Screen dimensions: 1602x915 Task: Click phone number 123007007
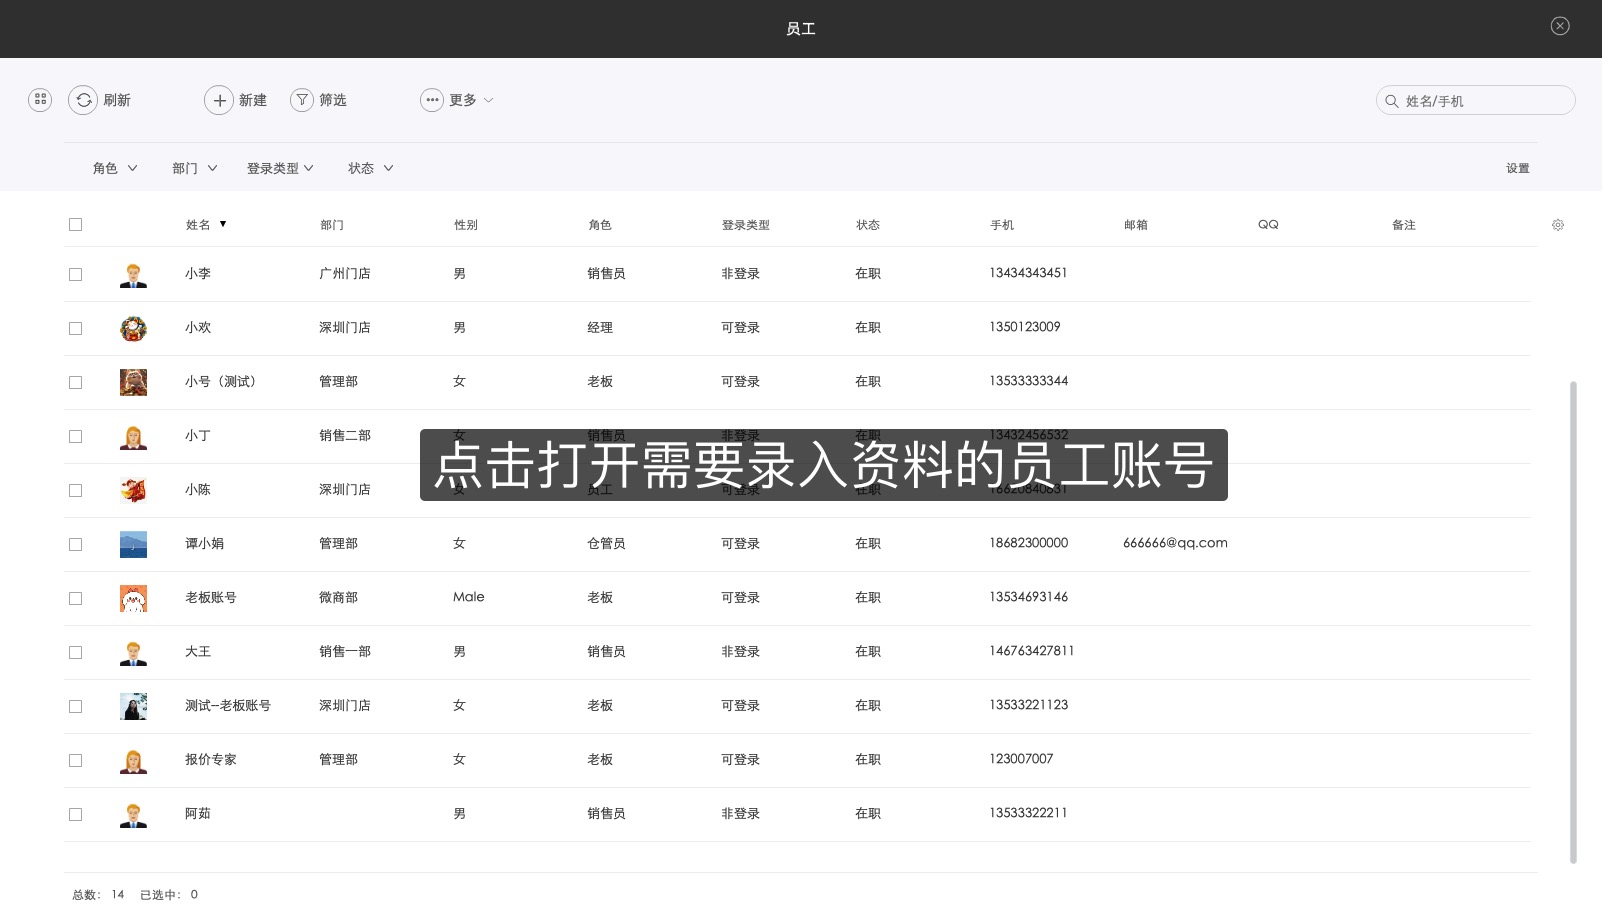tap(1021, 759)
